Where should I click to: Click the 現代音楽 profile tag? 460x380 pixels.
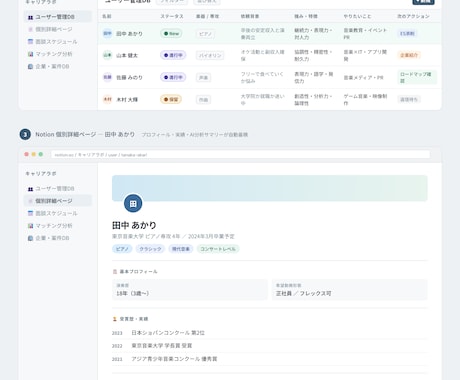(181, 249)
